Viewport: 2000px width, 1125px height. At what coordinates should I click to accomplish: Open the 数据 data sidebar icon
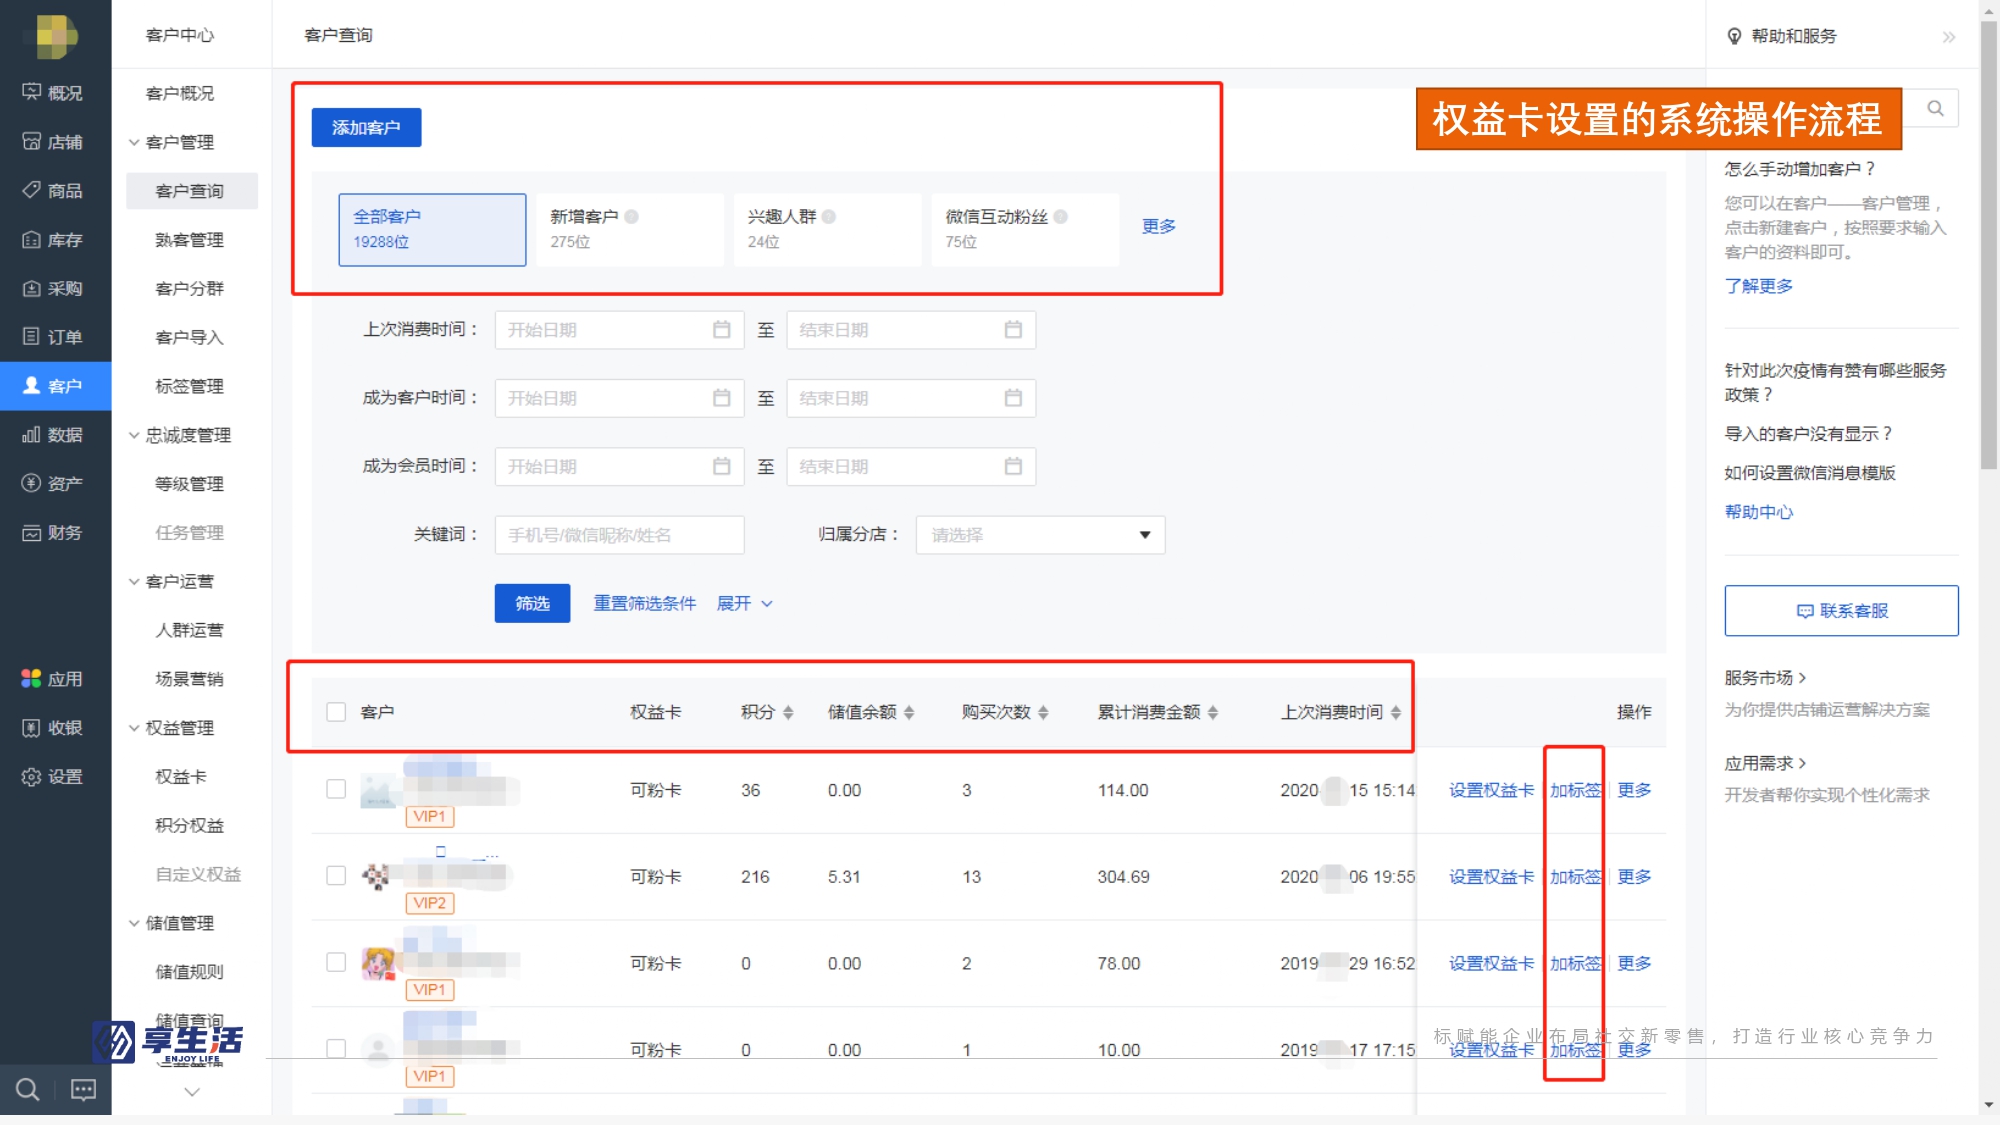pyautogui.click(x=32, y=434)
